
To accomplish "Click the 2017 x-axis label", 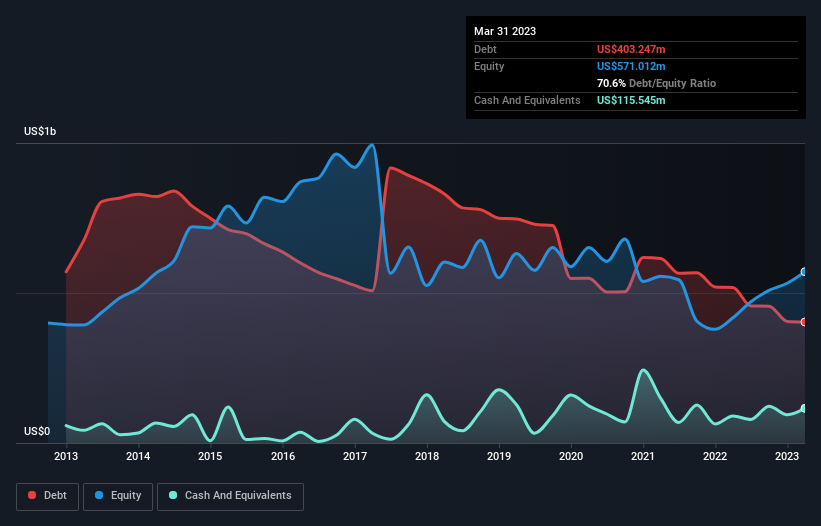I will [x=355, y=456].
